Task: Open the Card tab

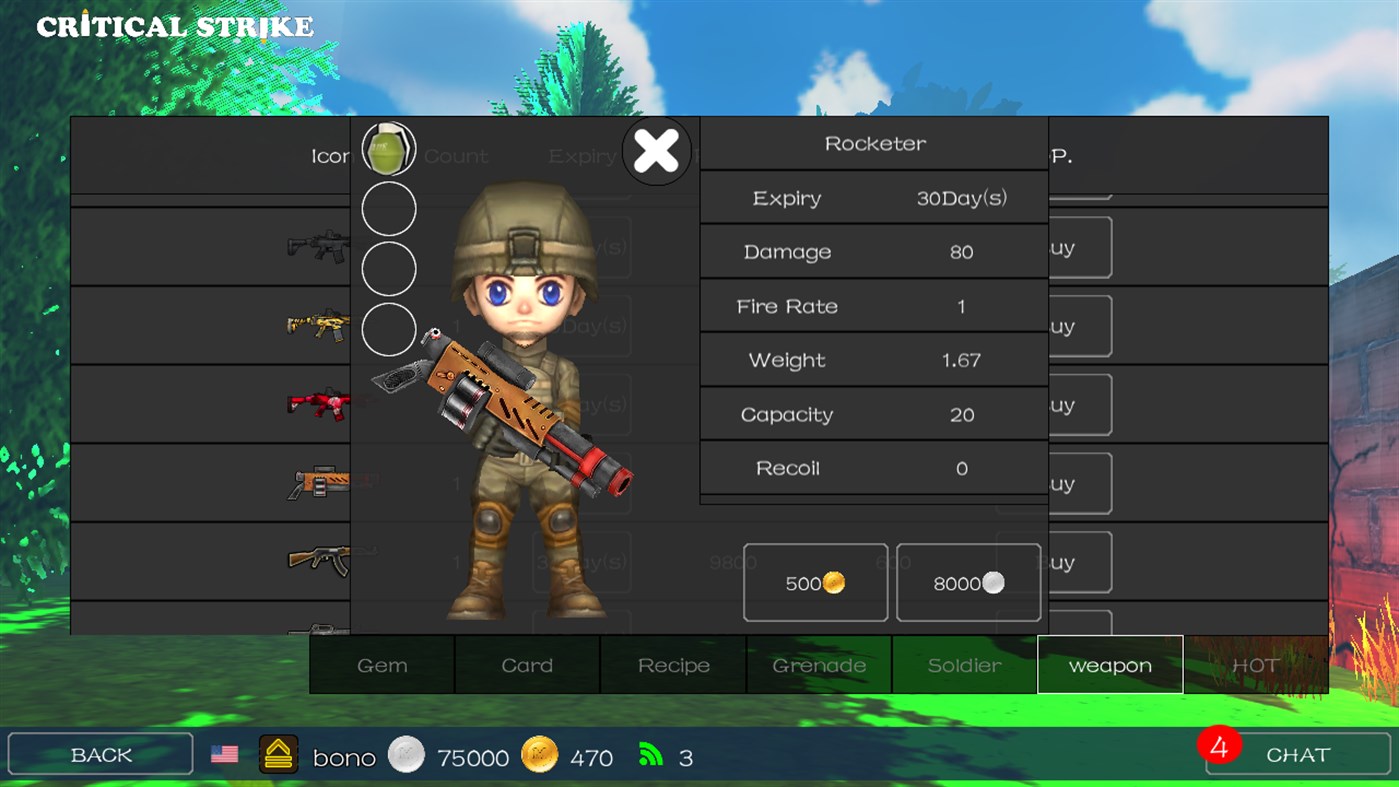Action: tap(527, 664)
